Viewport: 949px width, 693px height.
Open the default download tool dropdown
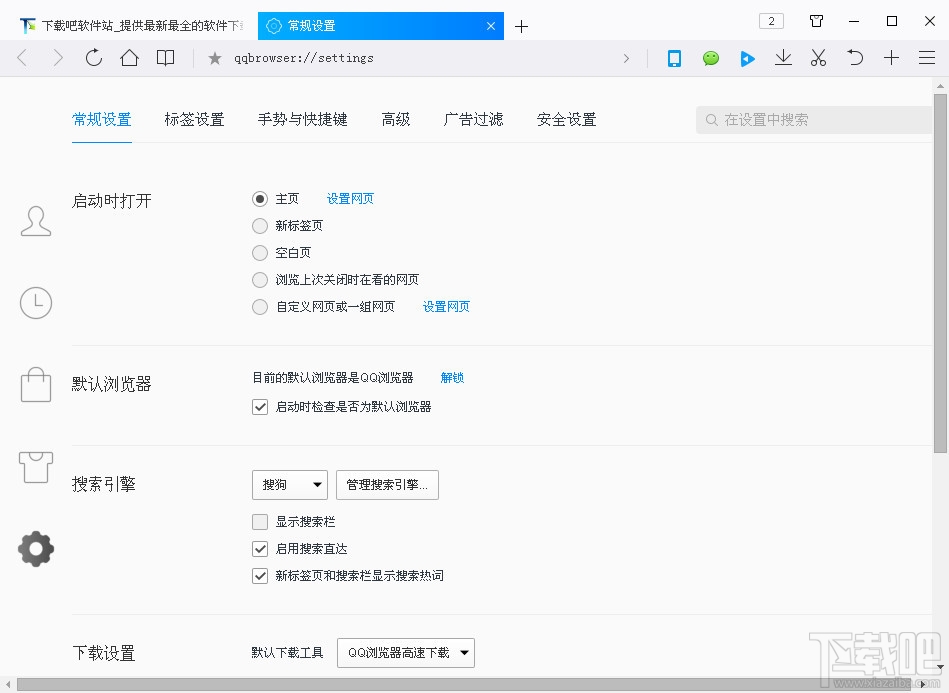tap(406, 652)
